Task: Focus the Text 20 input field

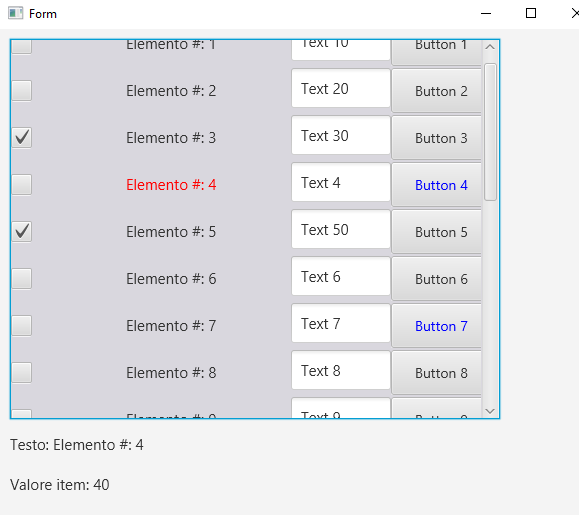Action: (341, 89)
